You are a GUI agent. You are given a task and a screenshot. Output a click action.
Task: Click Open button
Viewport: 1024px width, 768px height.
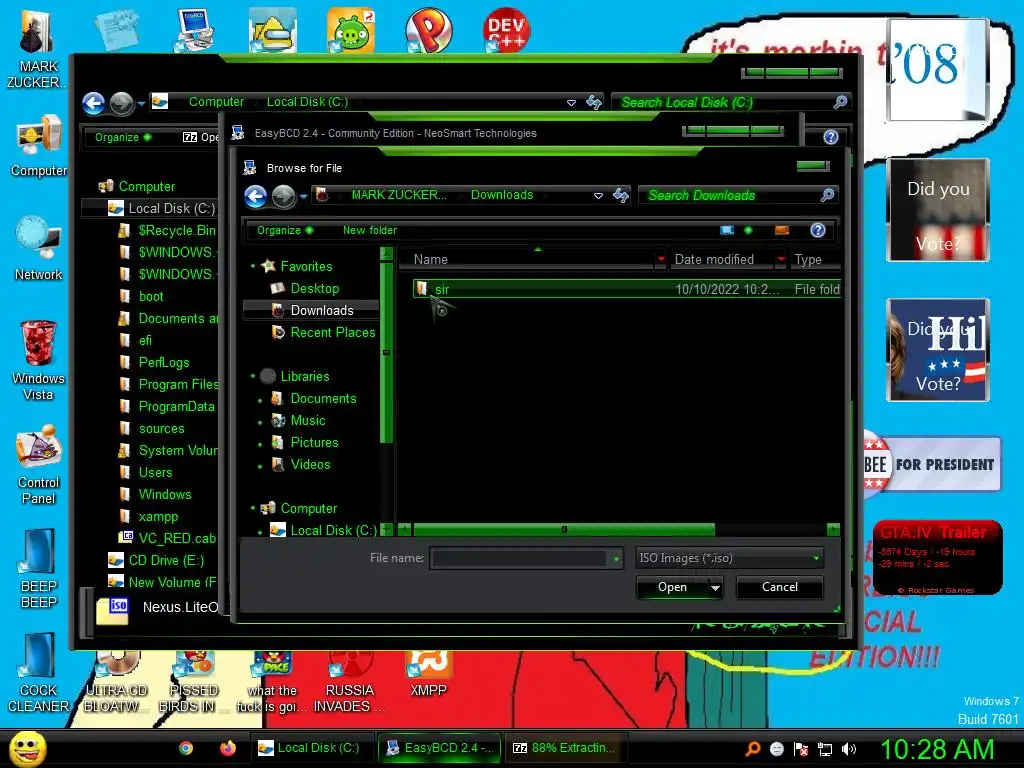672,587
